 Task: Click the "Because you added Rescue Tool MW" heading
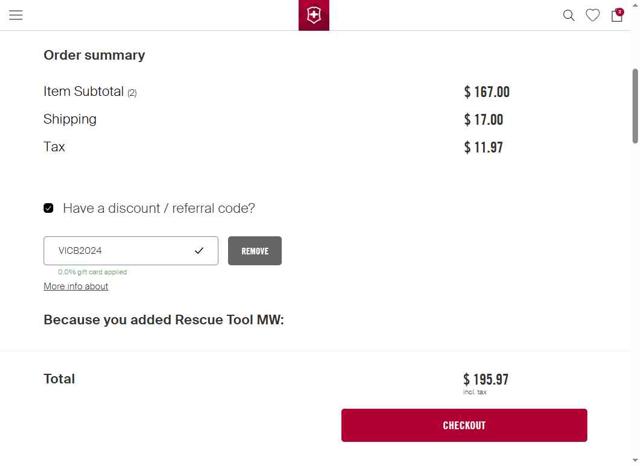point(164,320)
